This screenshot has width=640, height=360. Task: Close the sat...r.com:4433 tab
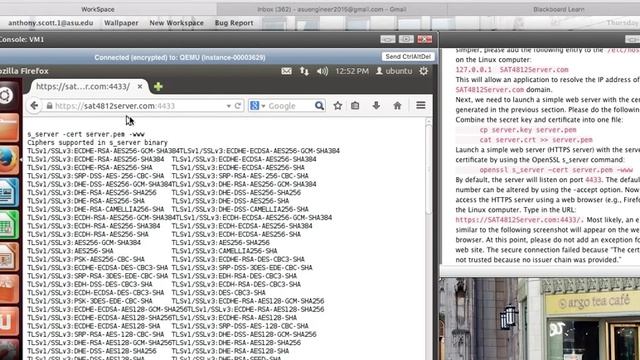(140, 87)
